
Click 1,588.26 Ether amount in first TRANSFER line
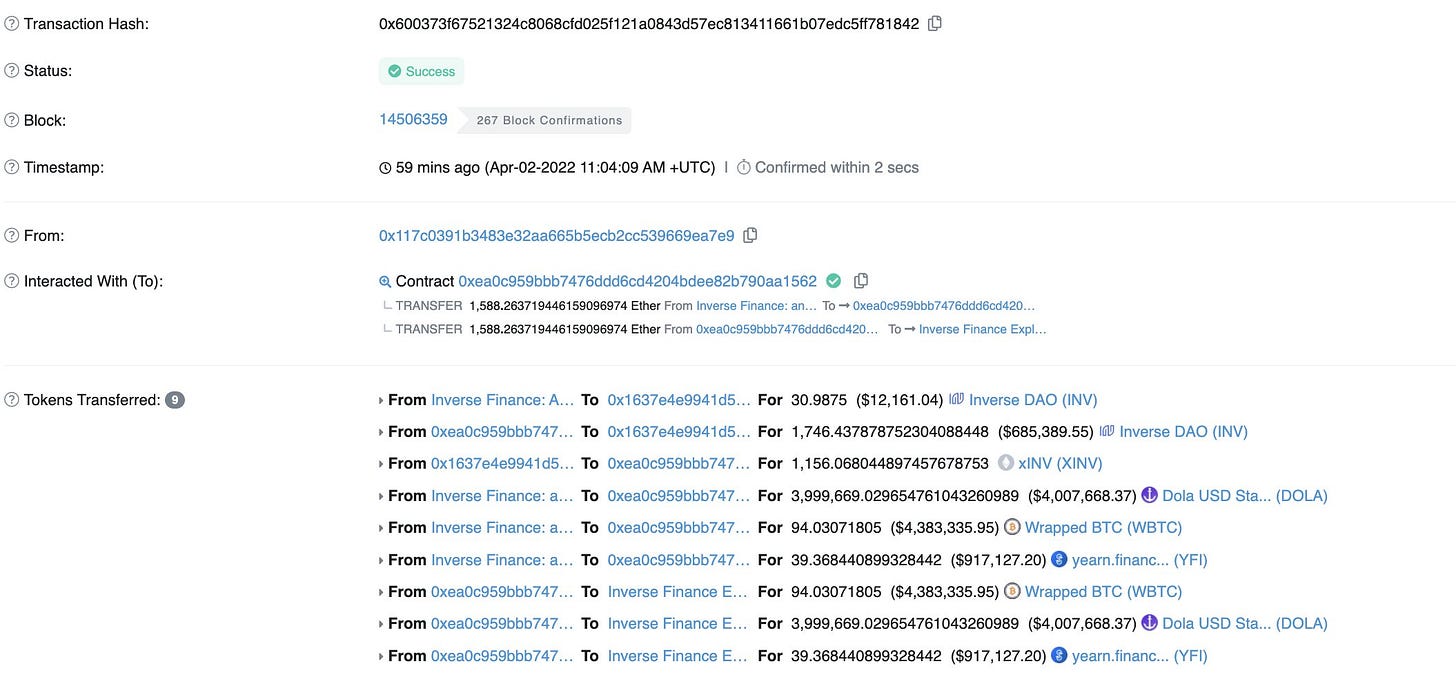coord(564,305)
